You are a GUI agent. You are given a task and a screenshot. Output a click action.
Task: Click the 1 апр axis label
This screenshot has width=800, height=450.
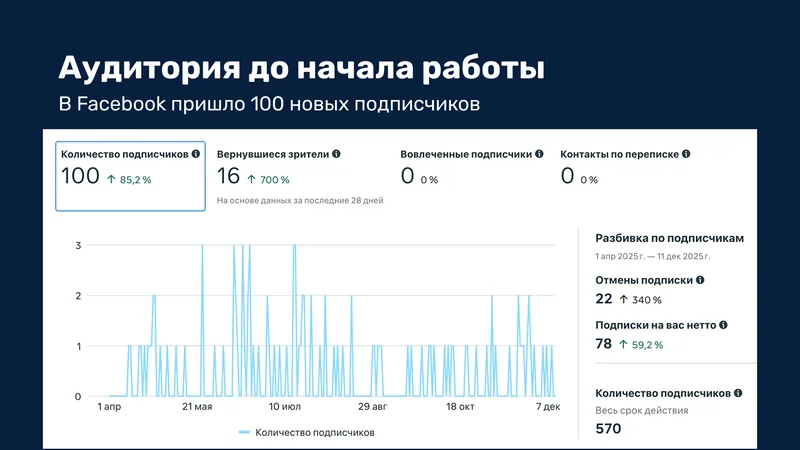(x=109, y=407)
